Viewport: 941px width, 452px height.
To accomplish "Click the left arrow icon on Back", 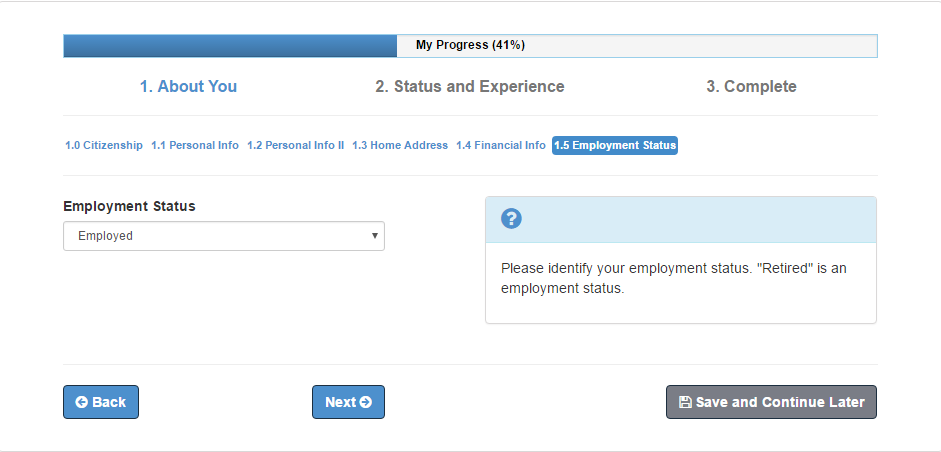I will pos(82,402).
